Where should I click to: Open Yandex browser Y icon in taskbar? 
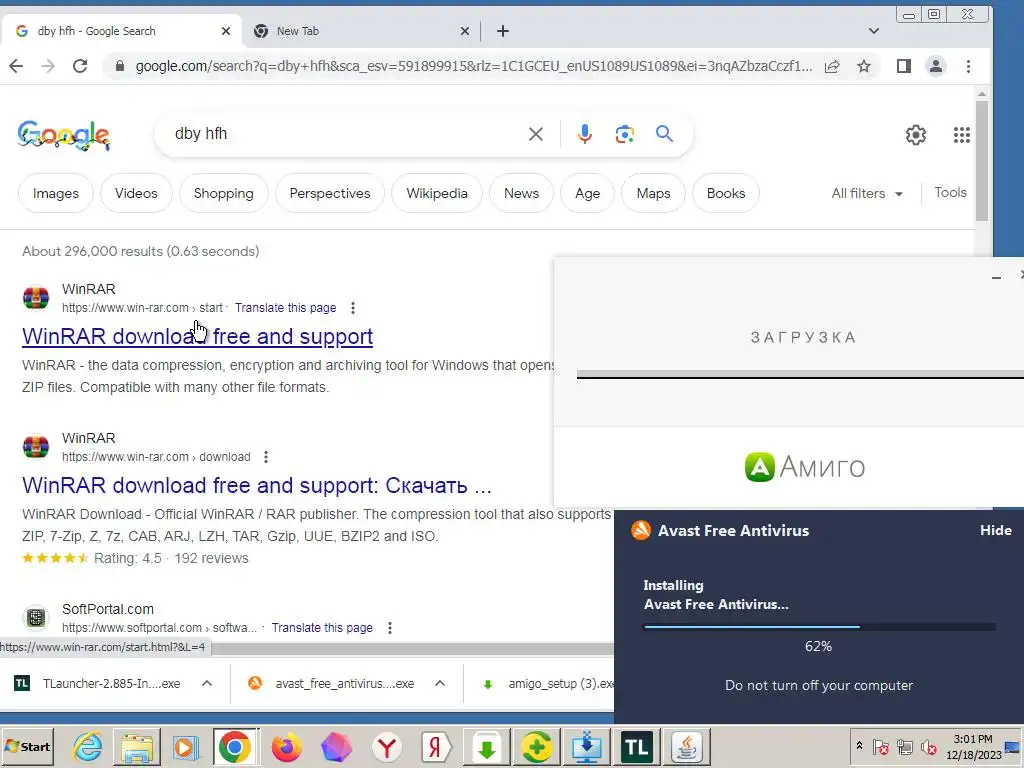[387, 746]
